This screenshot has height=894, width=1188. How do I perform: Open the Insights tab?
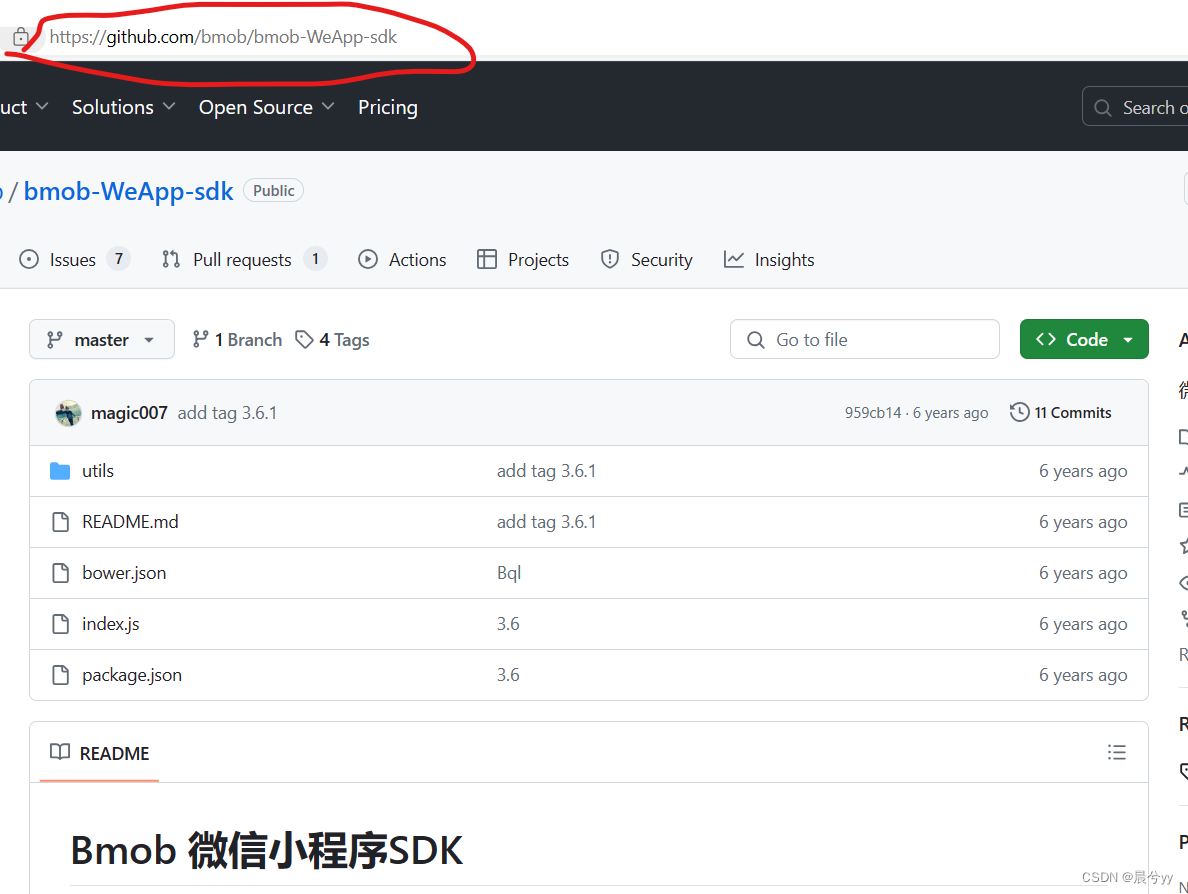tap(769, 260)
